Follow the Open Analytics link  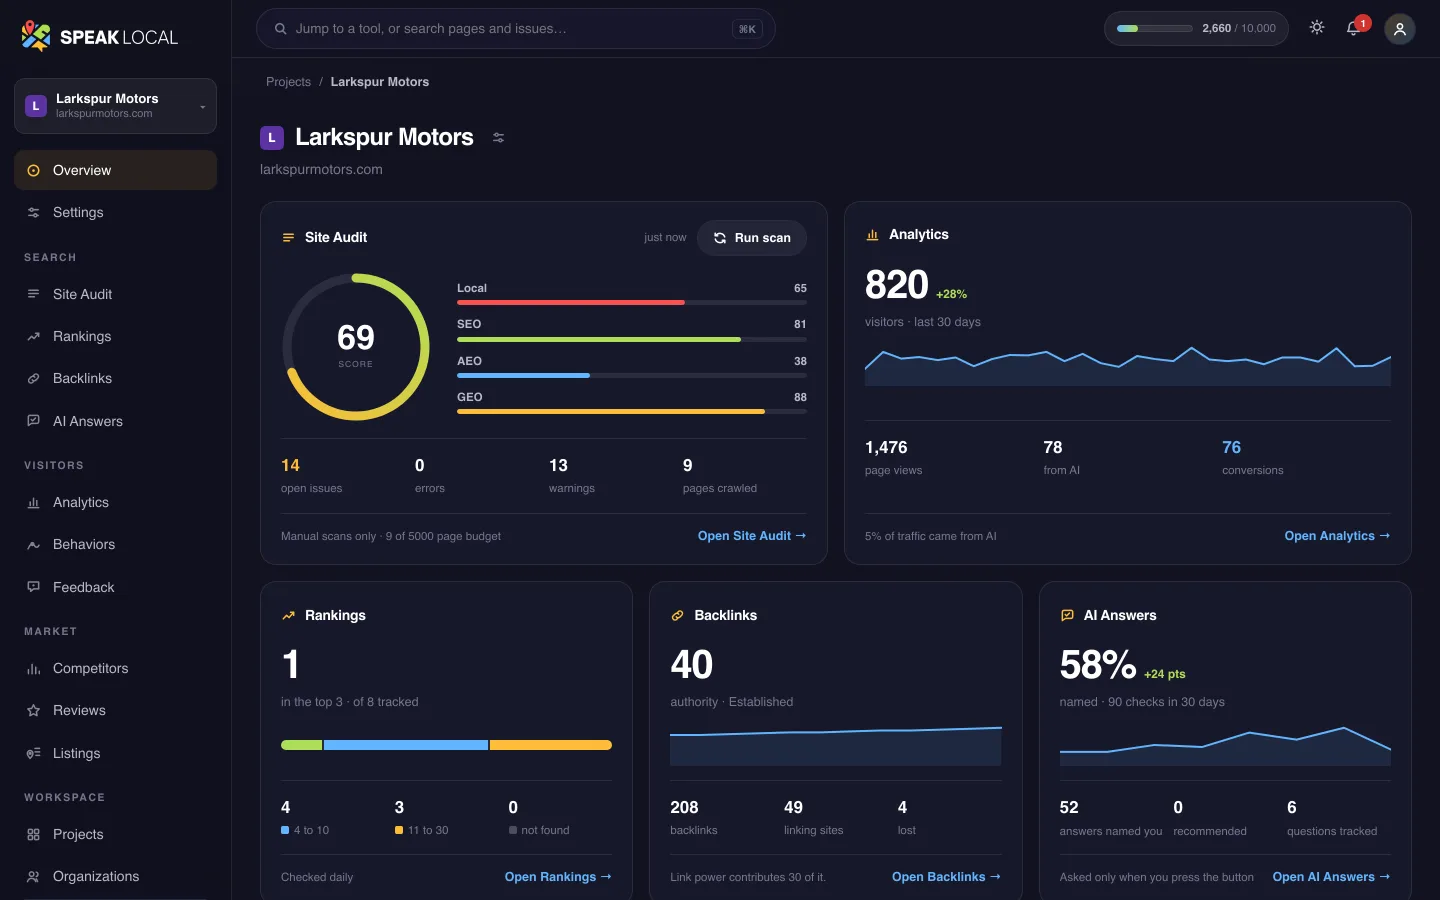(1337, 536)
